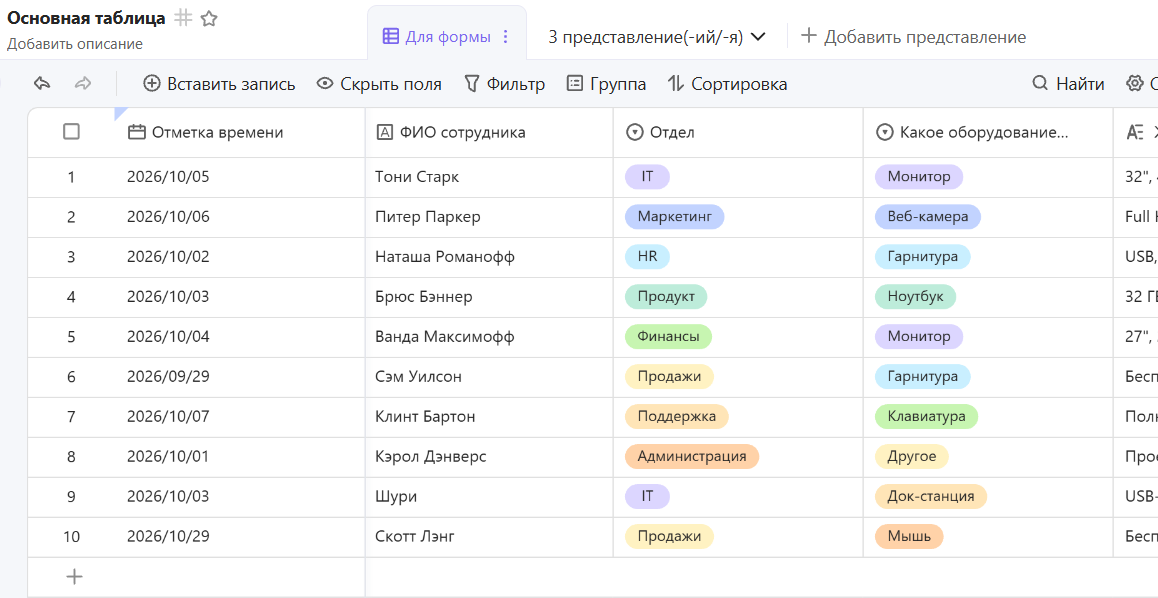Click the calendar icon in Отметка времени header
The width and height of the screenshot is (1158, 598).
(x=137, y=132)
